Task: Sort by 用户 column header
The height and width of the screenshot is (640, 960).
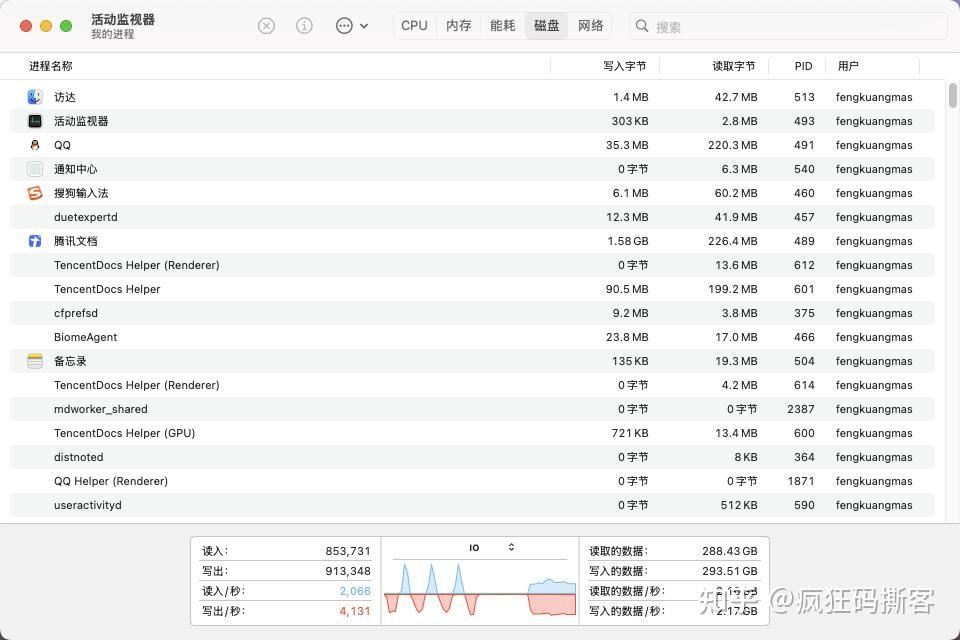Action: click(848, 66)
